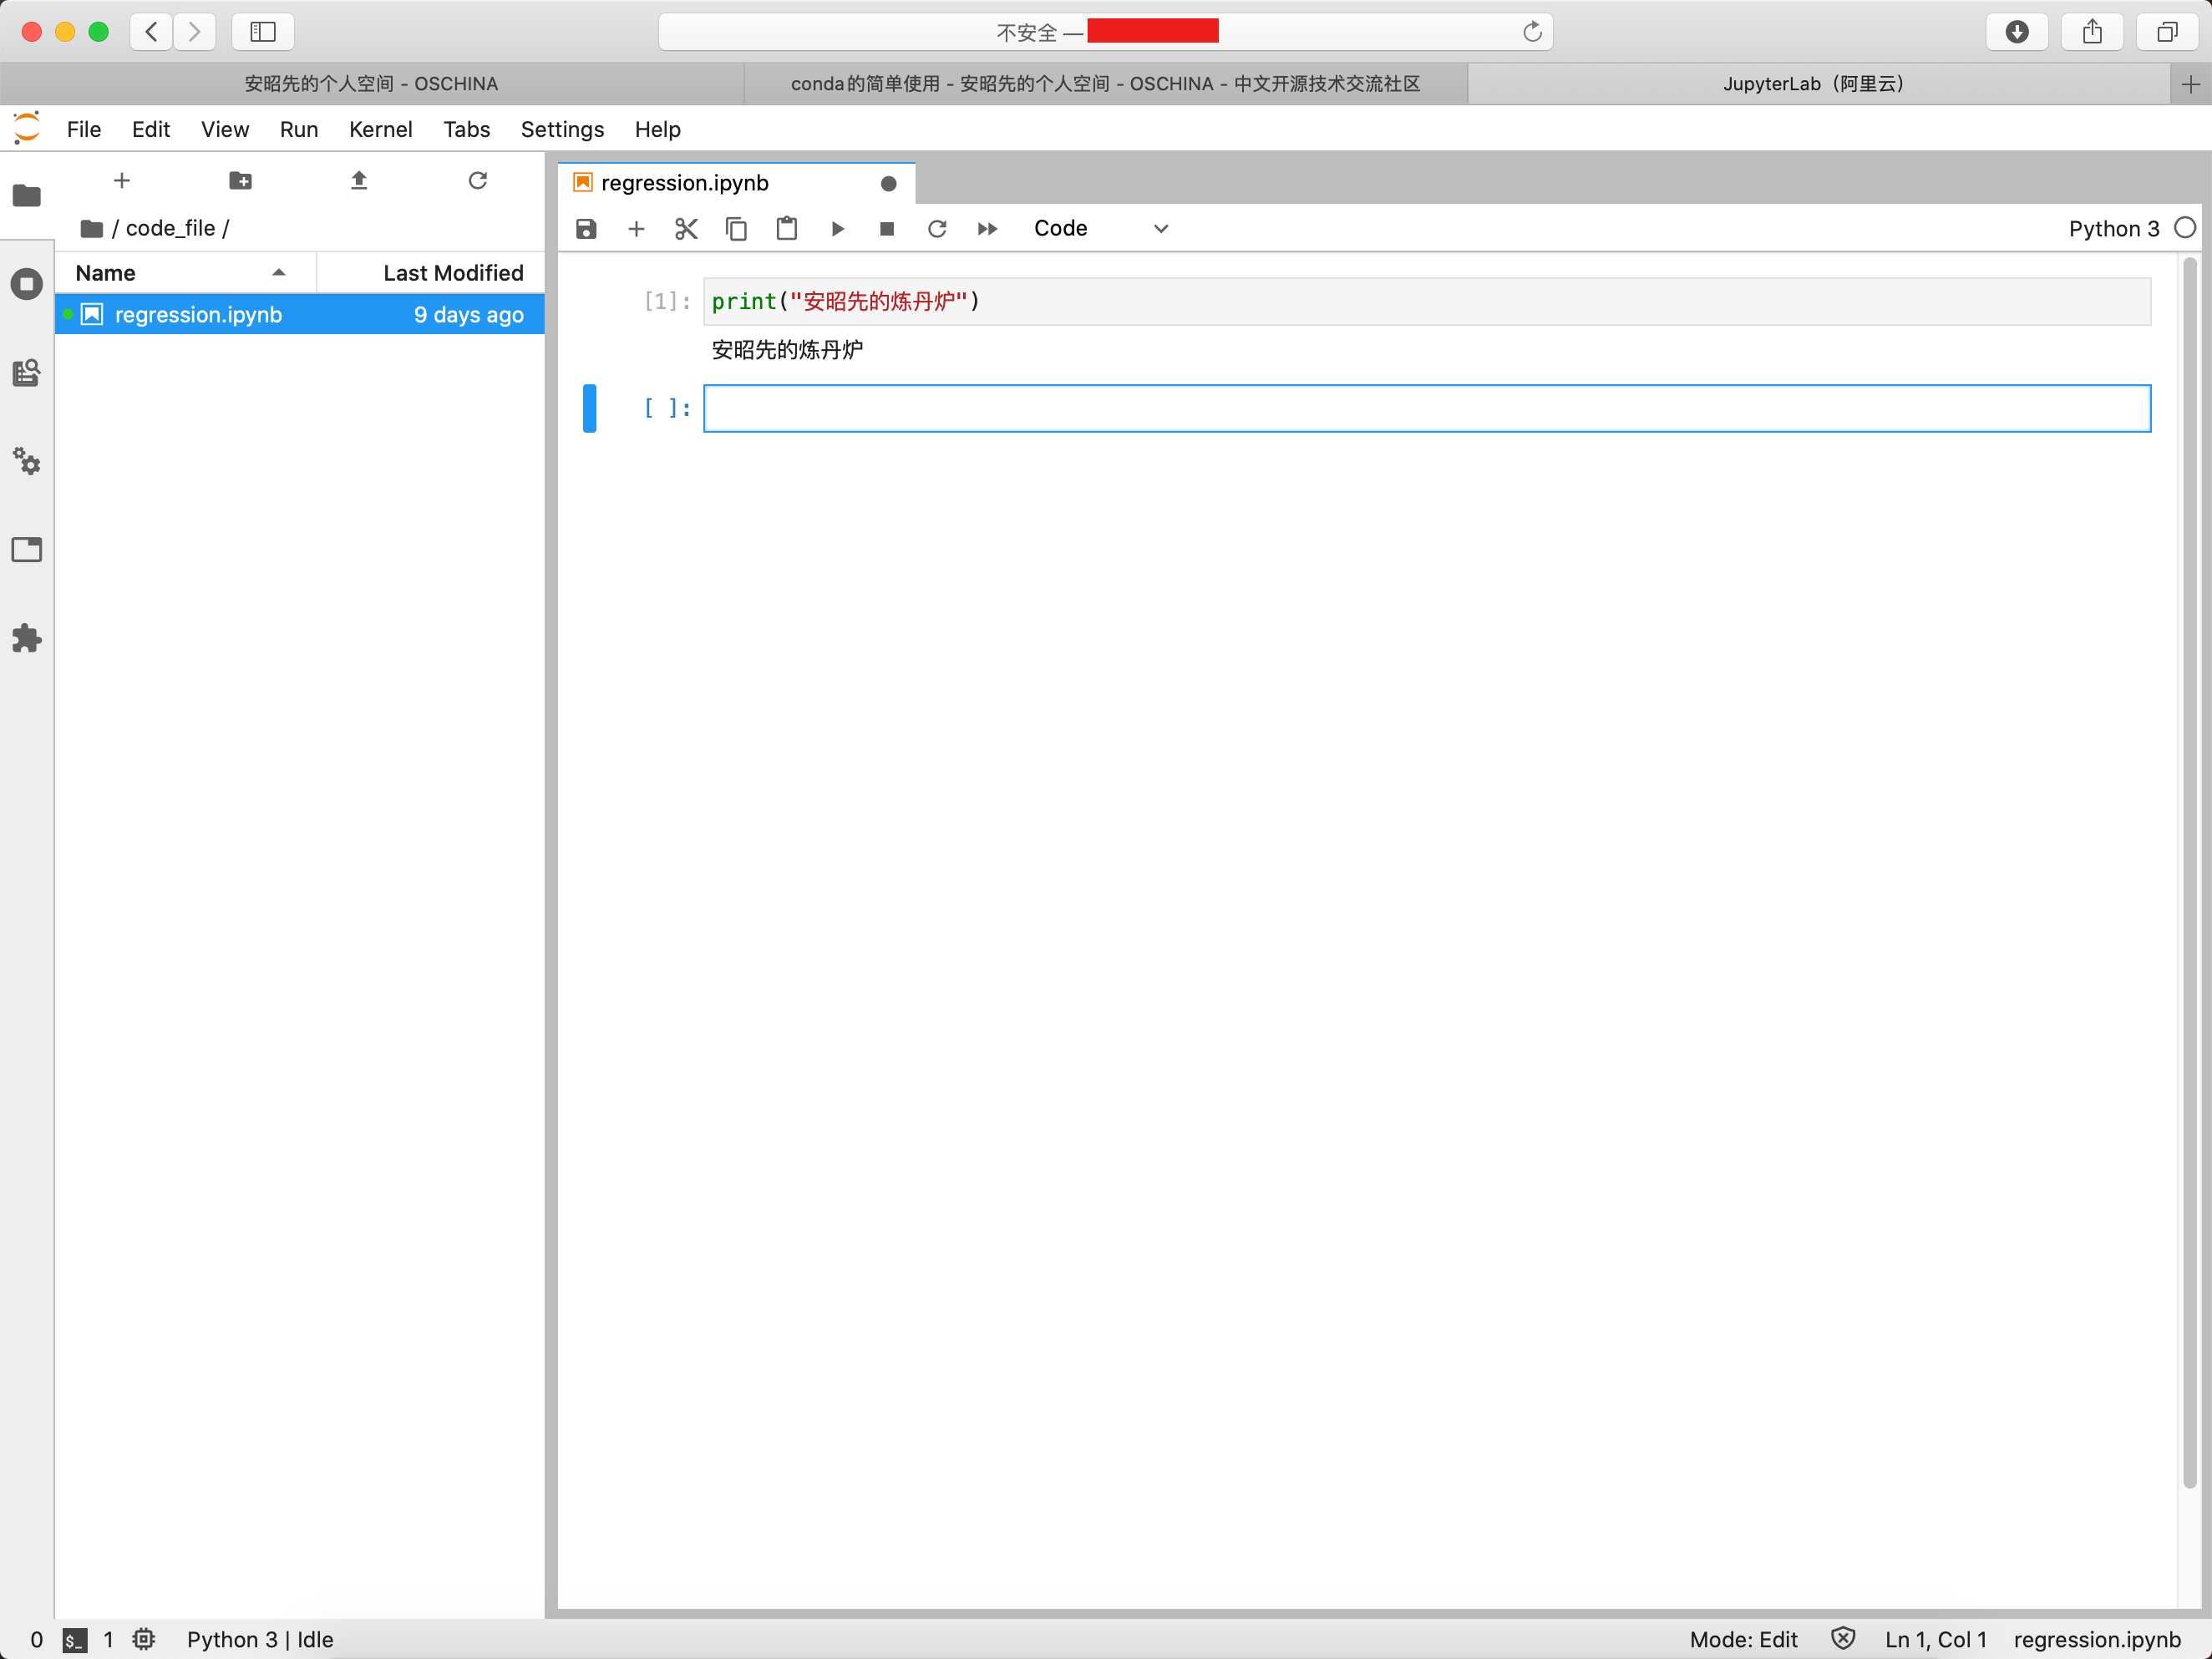The height and width of the screenshot is (1659, 2212).
Task: Click the new launcher icon
Action: 122,180
